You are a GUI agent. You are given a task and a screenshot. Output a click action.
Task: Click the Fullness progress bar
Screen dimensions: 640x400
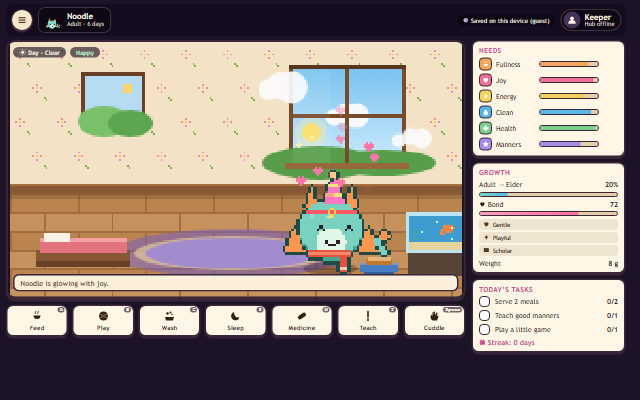pos(569,64)
